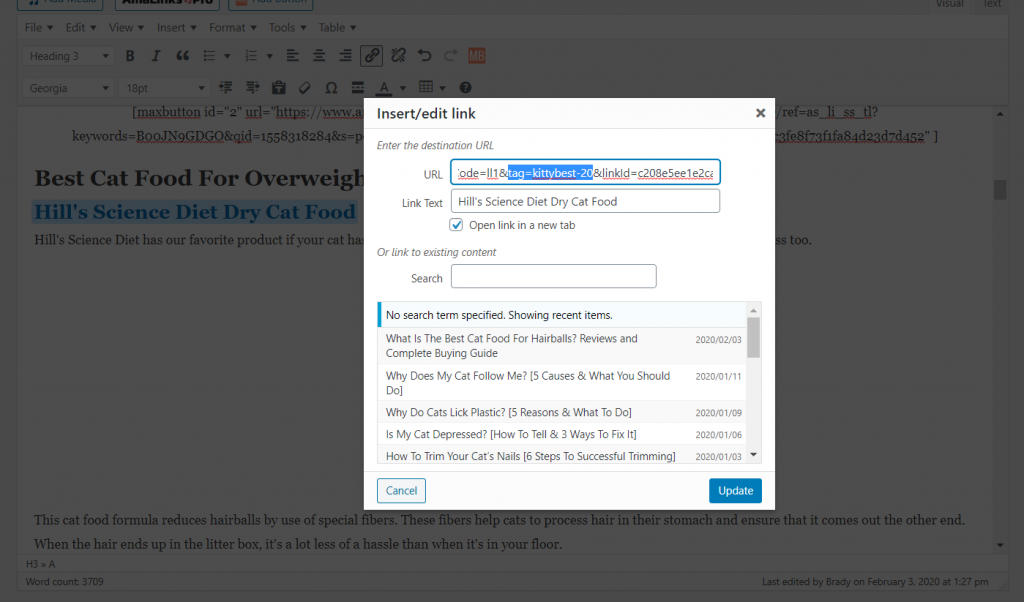1024x602 pixels.
Task: Expand the bullet list style arrow
Action: pos(227,56)
